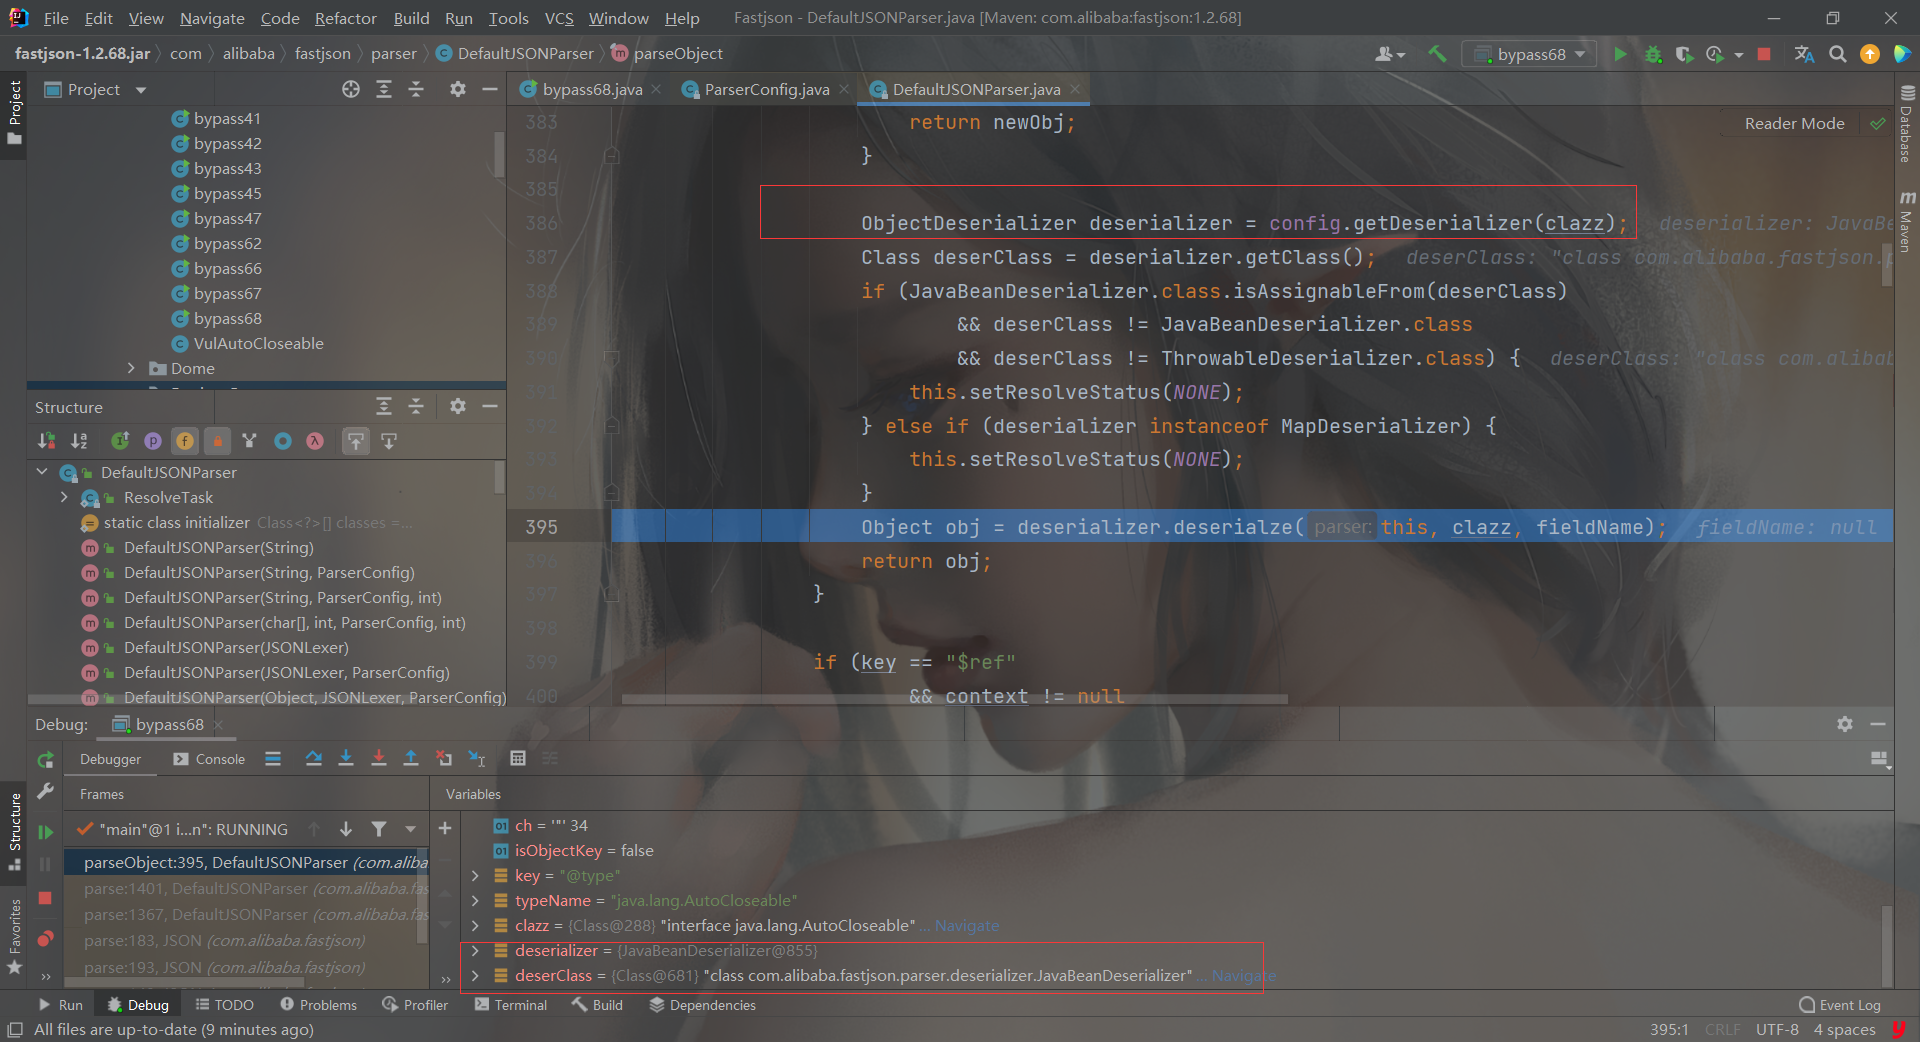Open the Event Log
Image resolution: width=1920 pixels, height=1042 pixels.
click(x=1840, y=1004)
